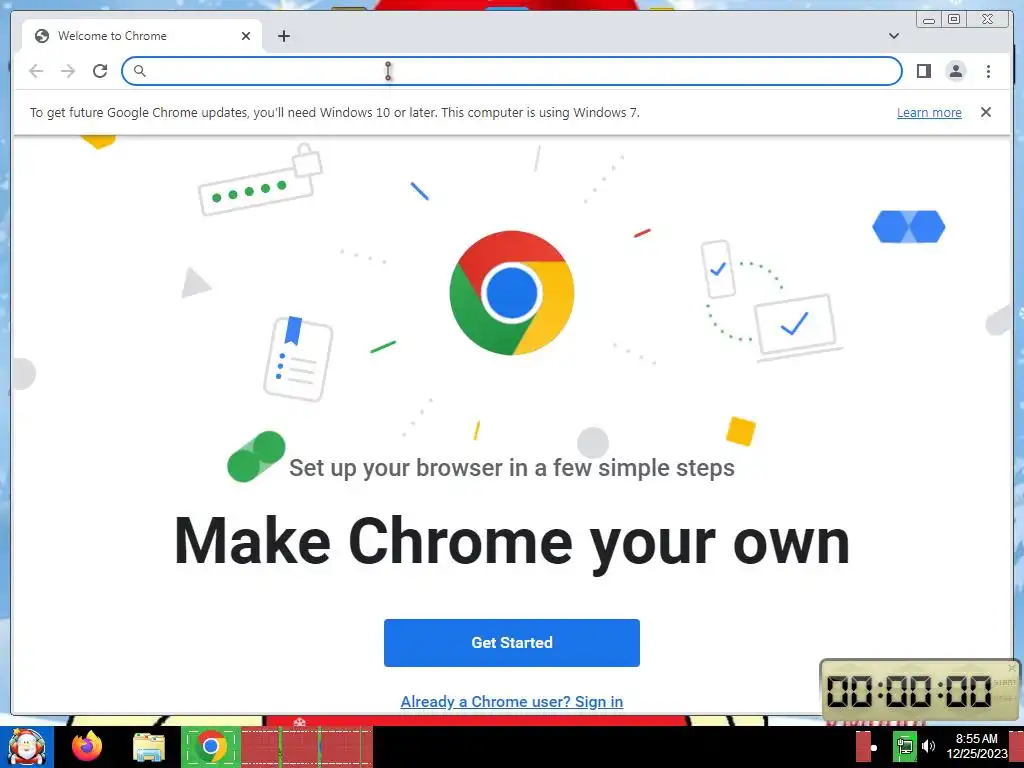Click the Set up your browser text
The image size is (1024, 768).
(x=511, y=468)
